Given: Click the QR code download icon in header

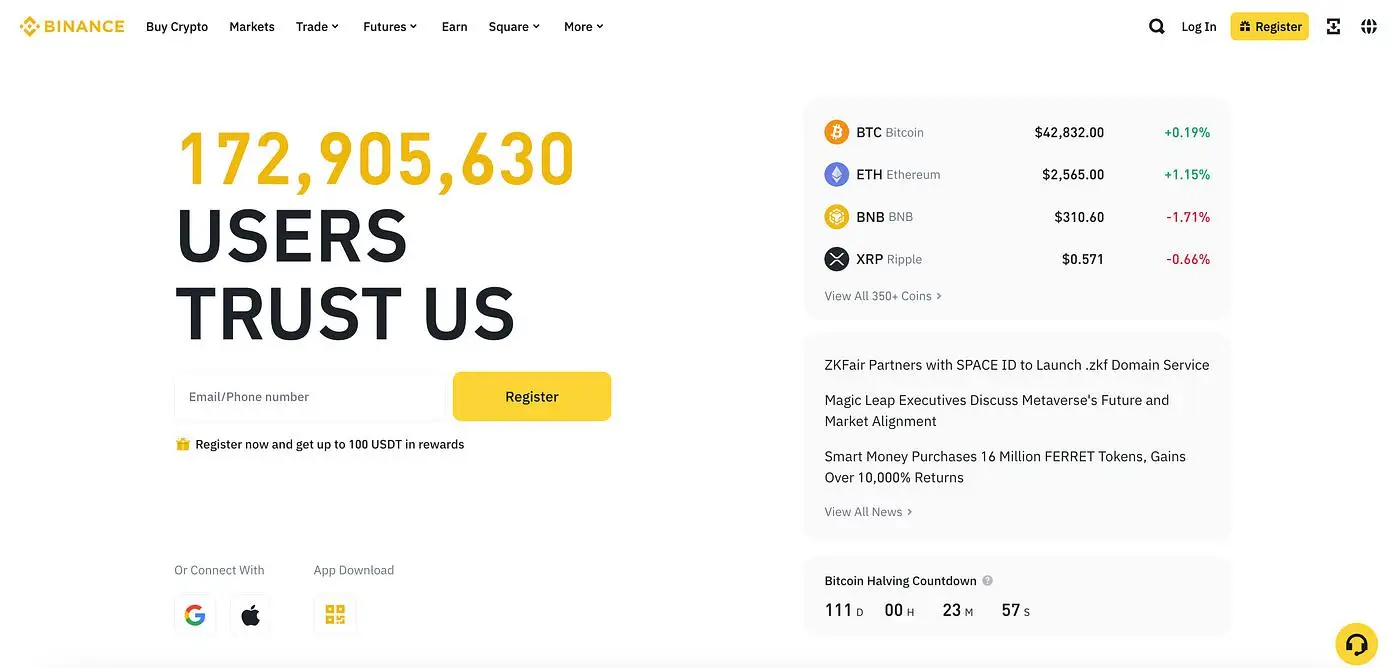Looking at the screenshot, I should point(1333,27).
